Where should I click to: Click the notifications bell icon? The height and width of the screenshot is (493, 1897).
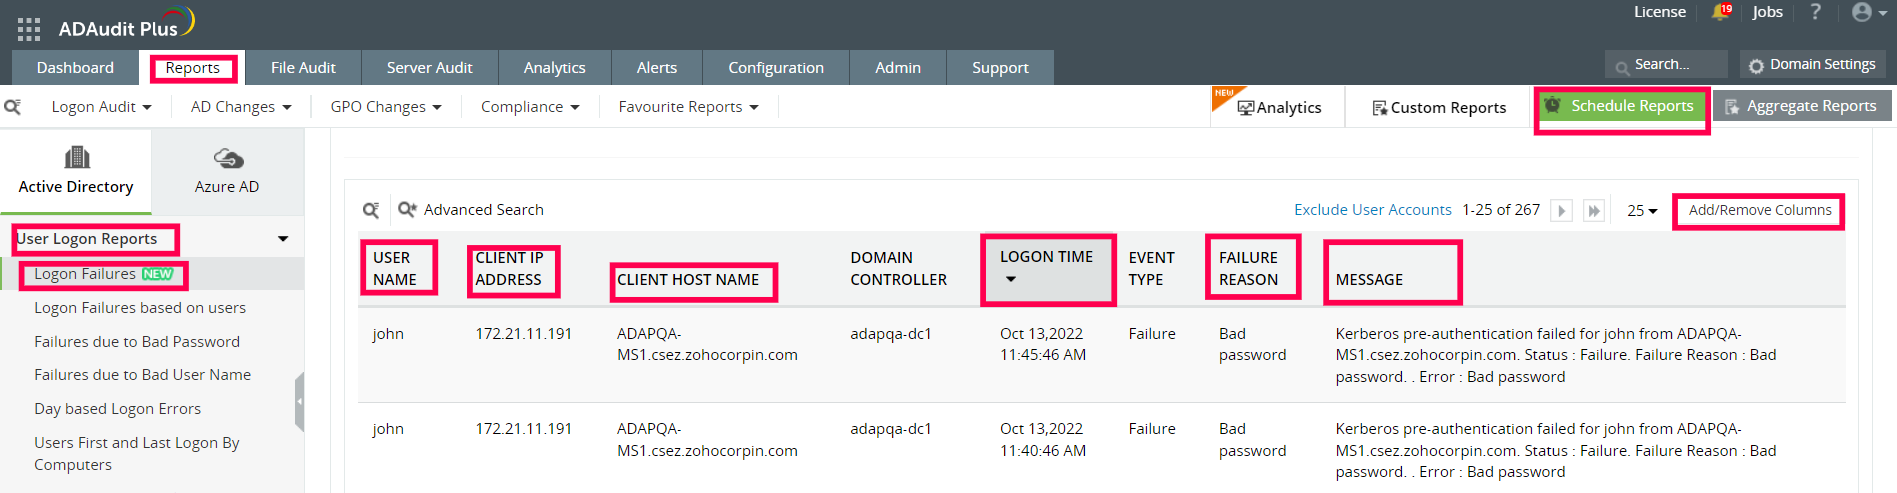1720,12
